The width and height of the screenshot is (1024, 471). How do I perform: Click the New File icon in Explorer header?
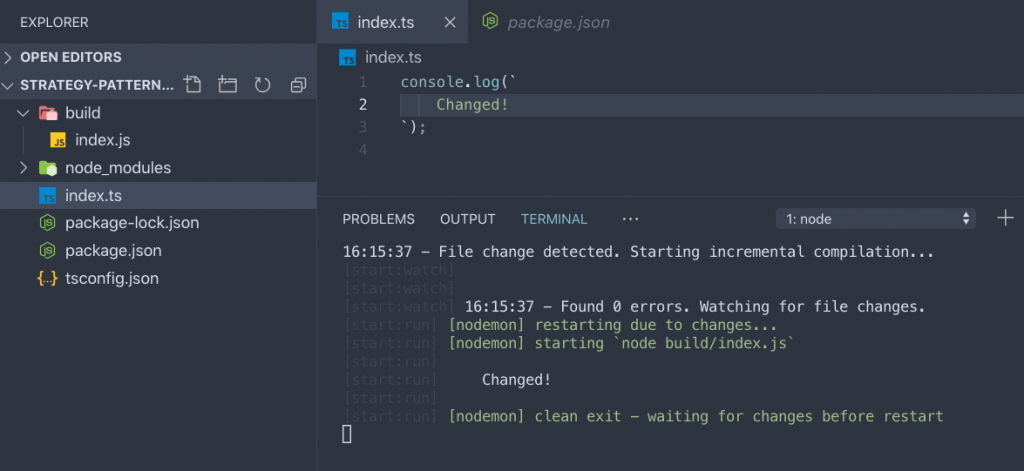tap(193, 85)
